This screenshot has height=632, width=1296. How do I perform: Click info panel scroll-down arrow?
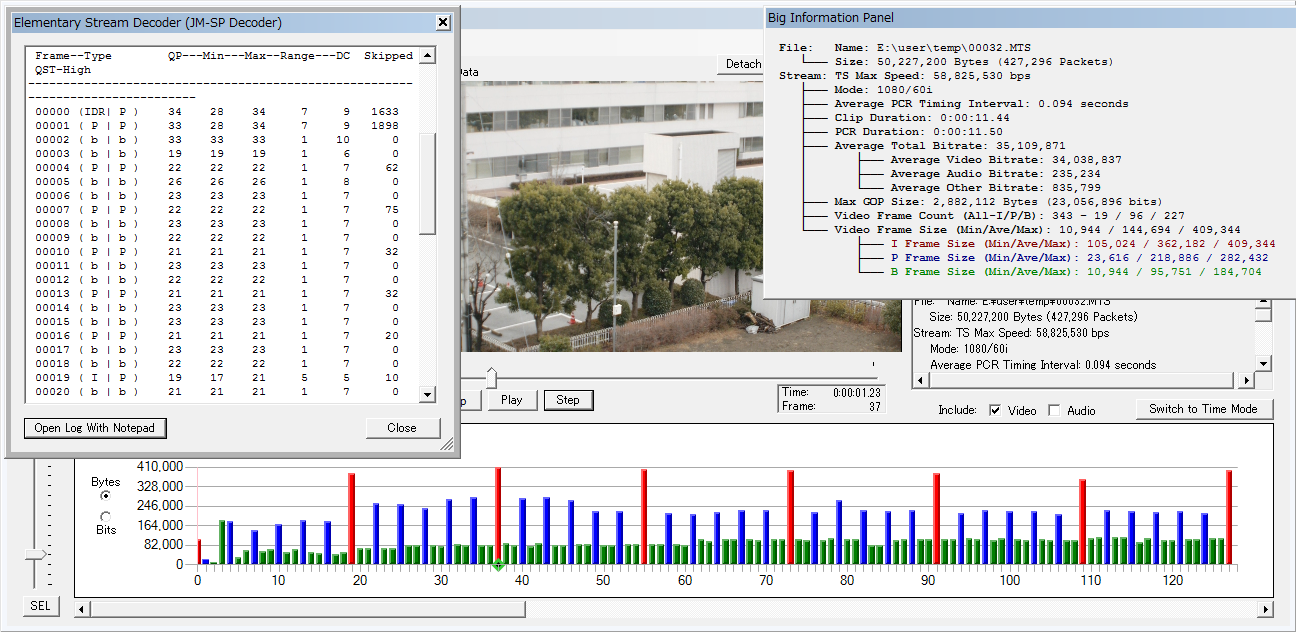pyautogui.click(x=1263, y=364)
